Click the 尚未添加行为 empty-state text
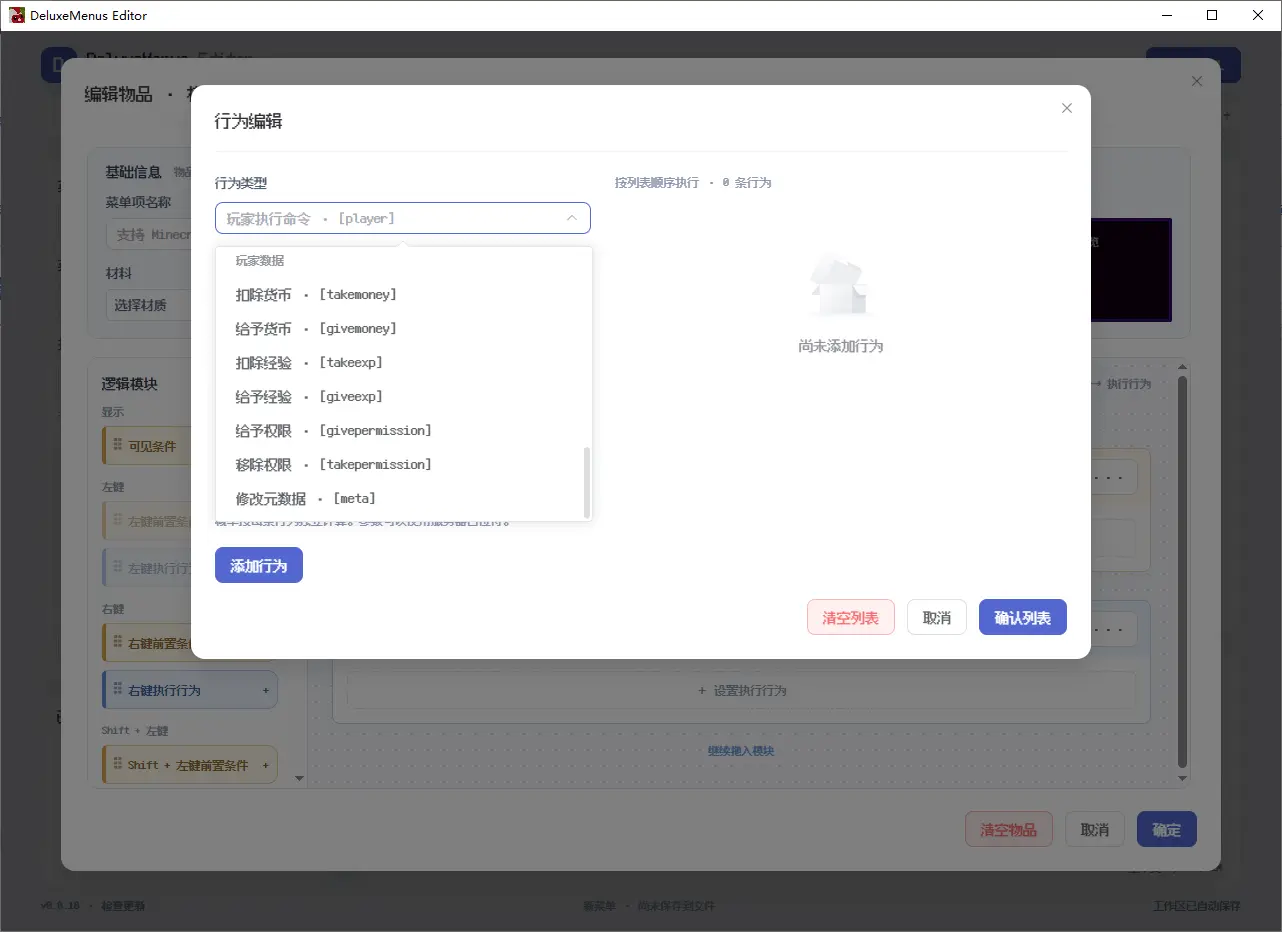This screenshot has width=1282, height=932. tap(841, 347)
